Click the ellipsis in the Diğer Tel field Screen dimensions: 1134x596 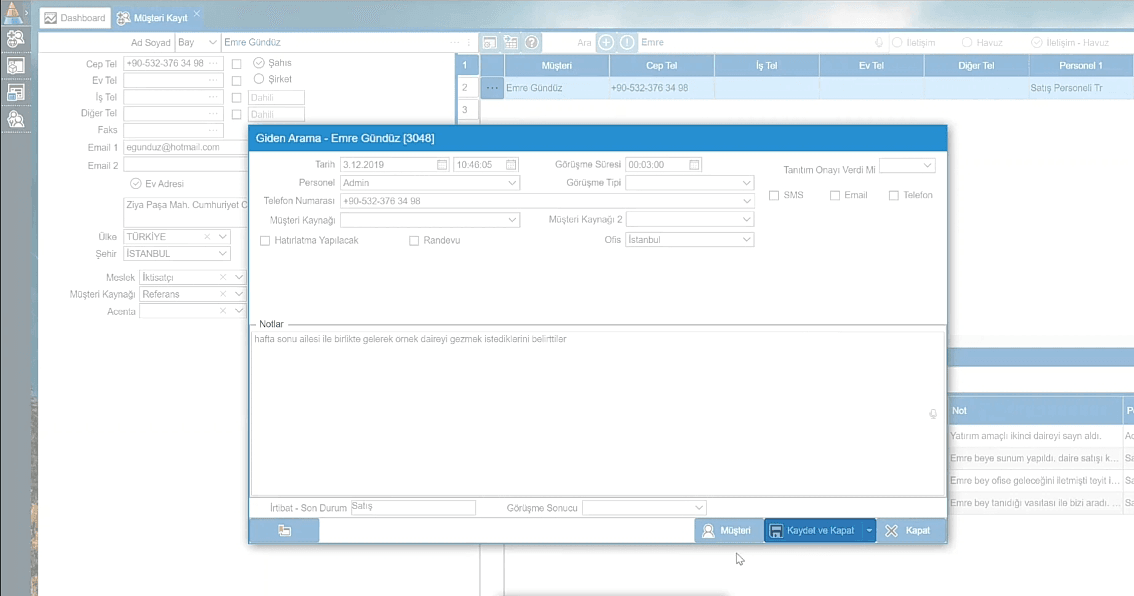click(213, 114)
